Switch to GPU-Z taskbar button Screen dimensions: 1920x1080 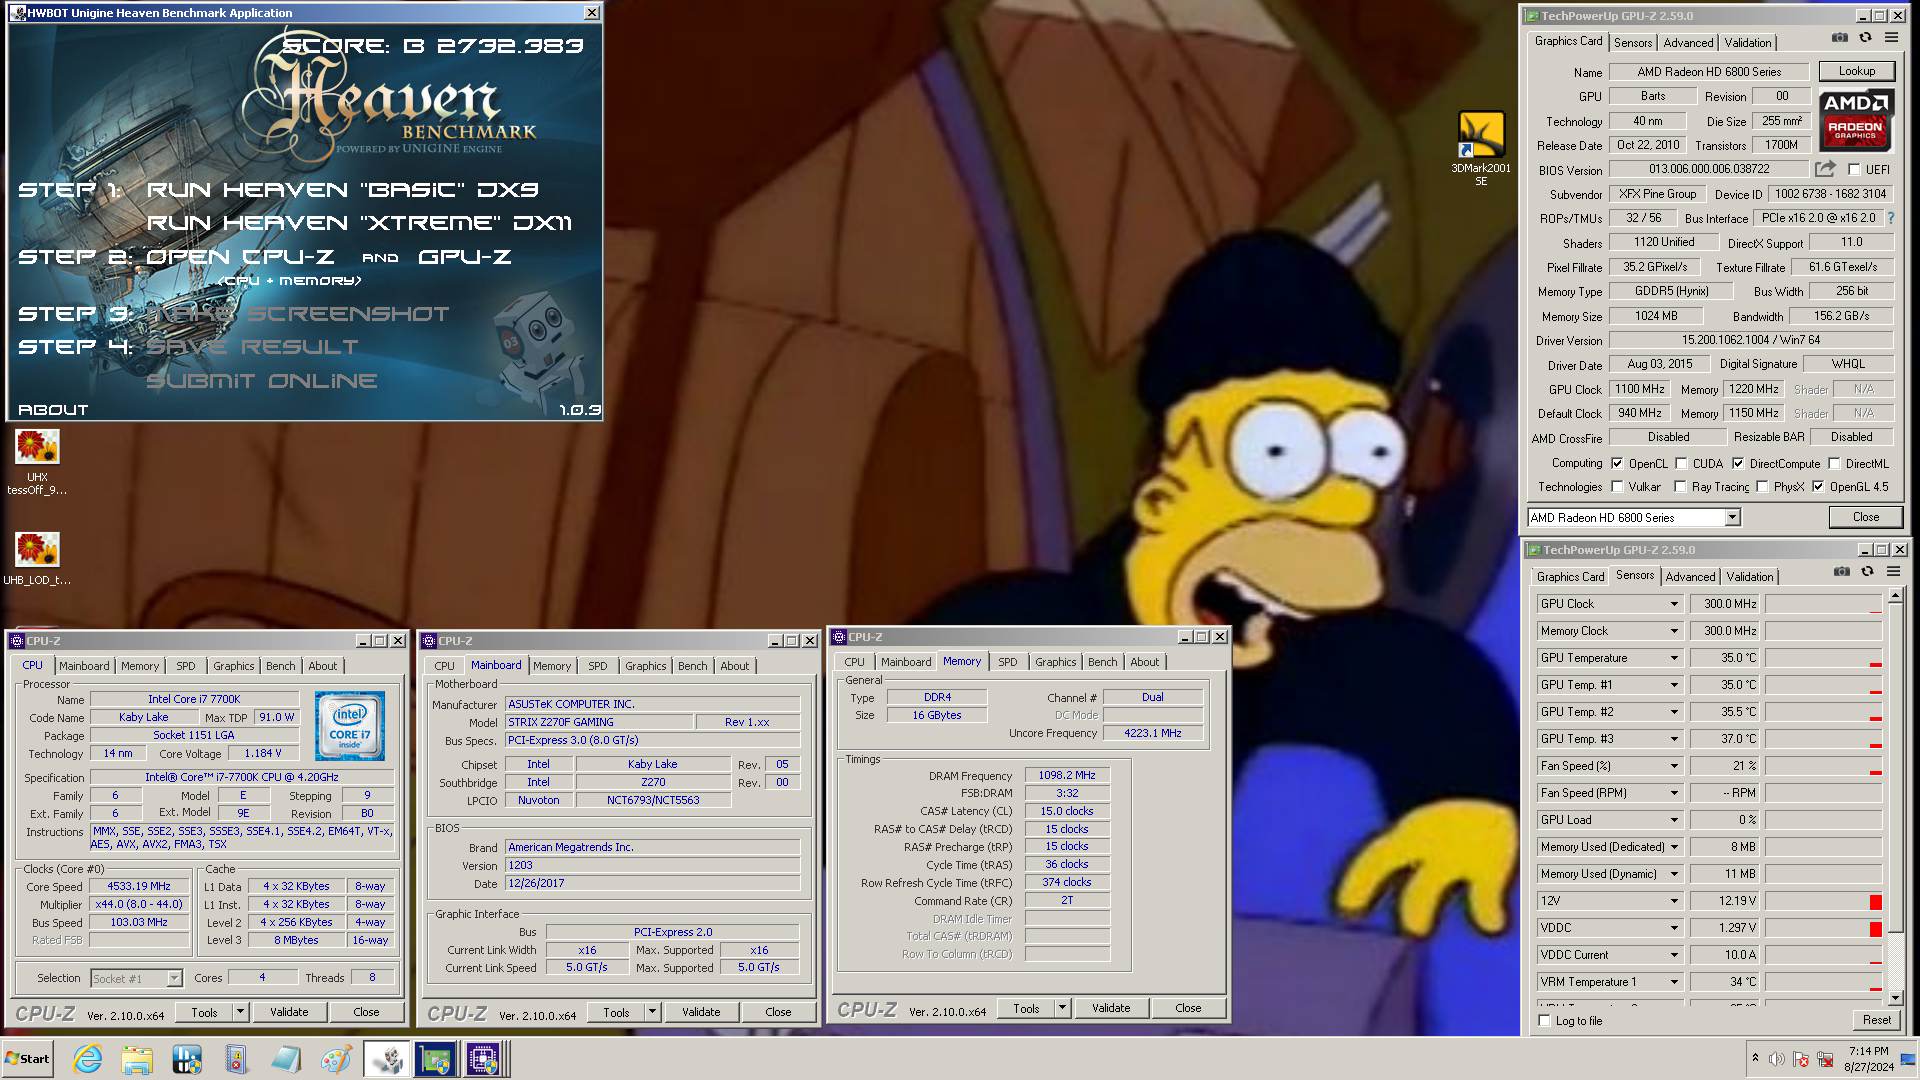point(435,1059)
